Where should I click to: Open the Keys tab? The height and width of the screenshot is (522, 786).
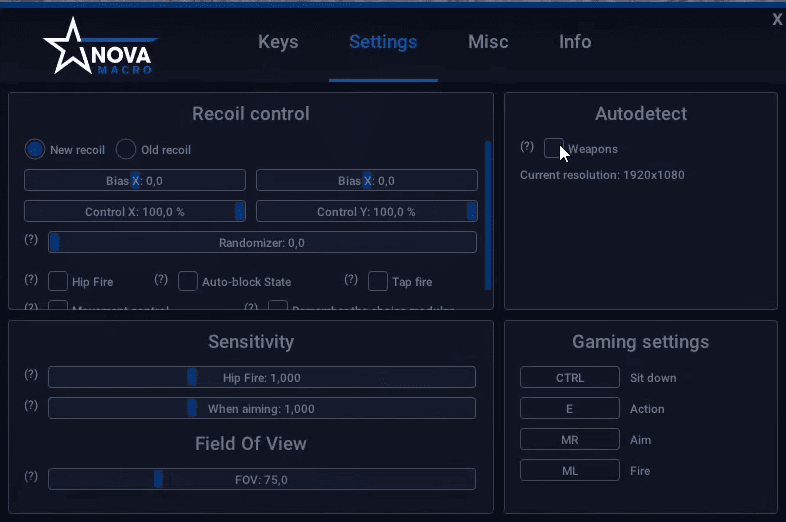click(278, 42)
